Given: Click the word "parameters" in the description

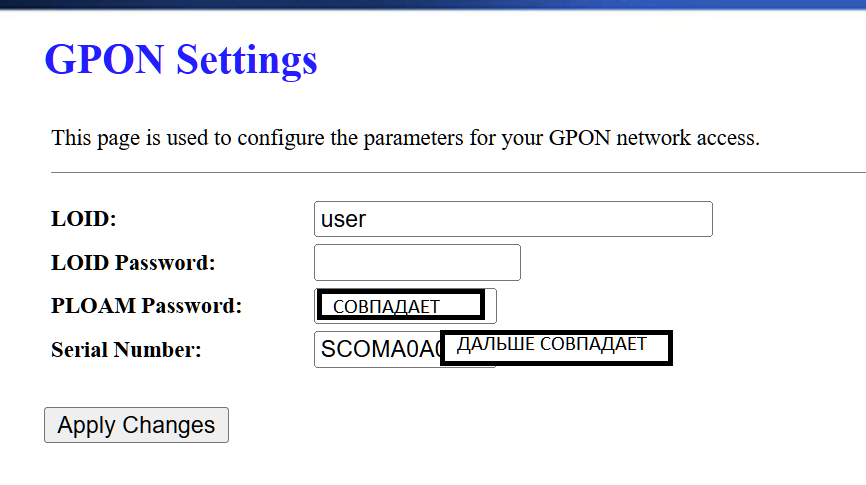Looking at the screenshot, I should [x=385, y=137].
